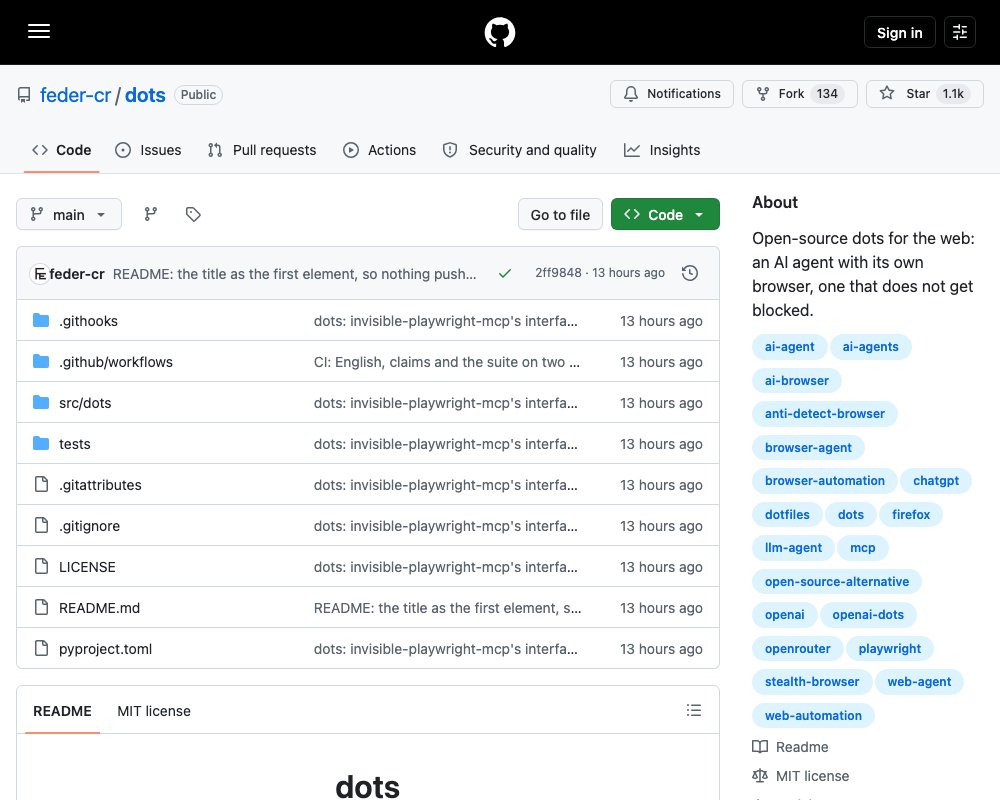Viewport: 1000px width, 800px height.
Task: Click the web-automation topic tag
Action: tap(813, 715)
